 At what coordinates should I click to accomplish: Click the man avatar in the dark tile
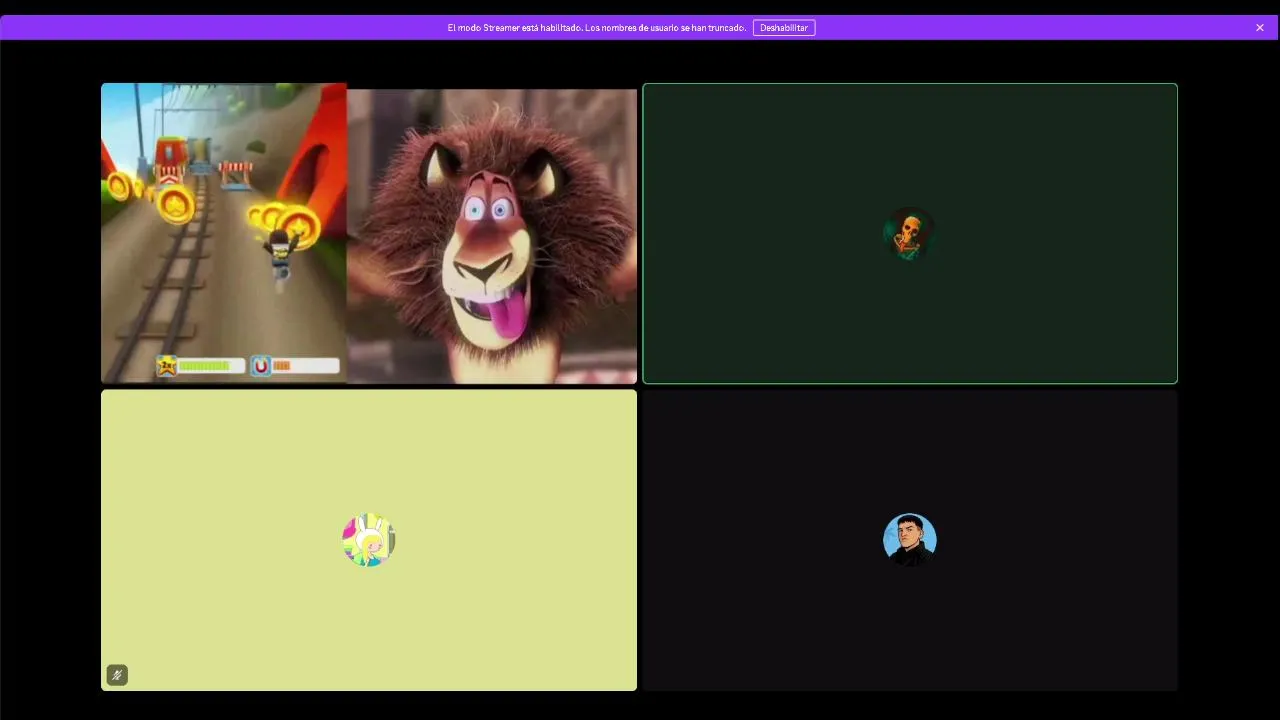point(910,540)
